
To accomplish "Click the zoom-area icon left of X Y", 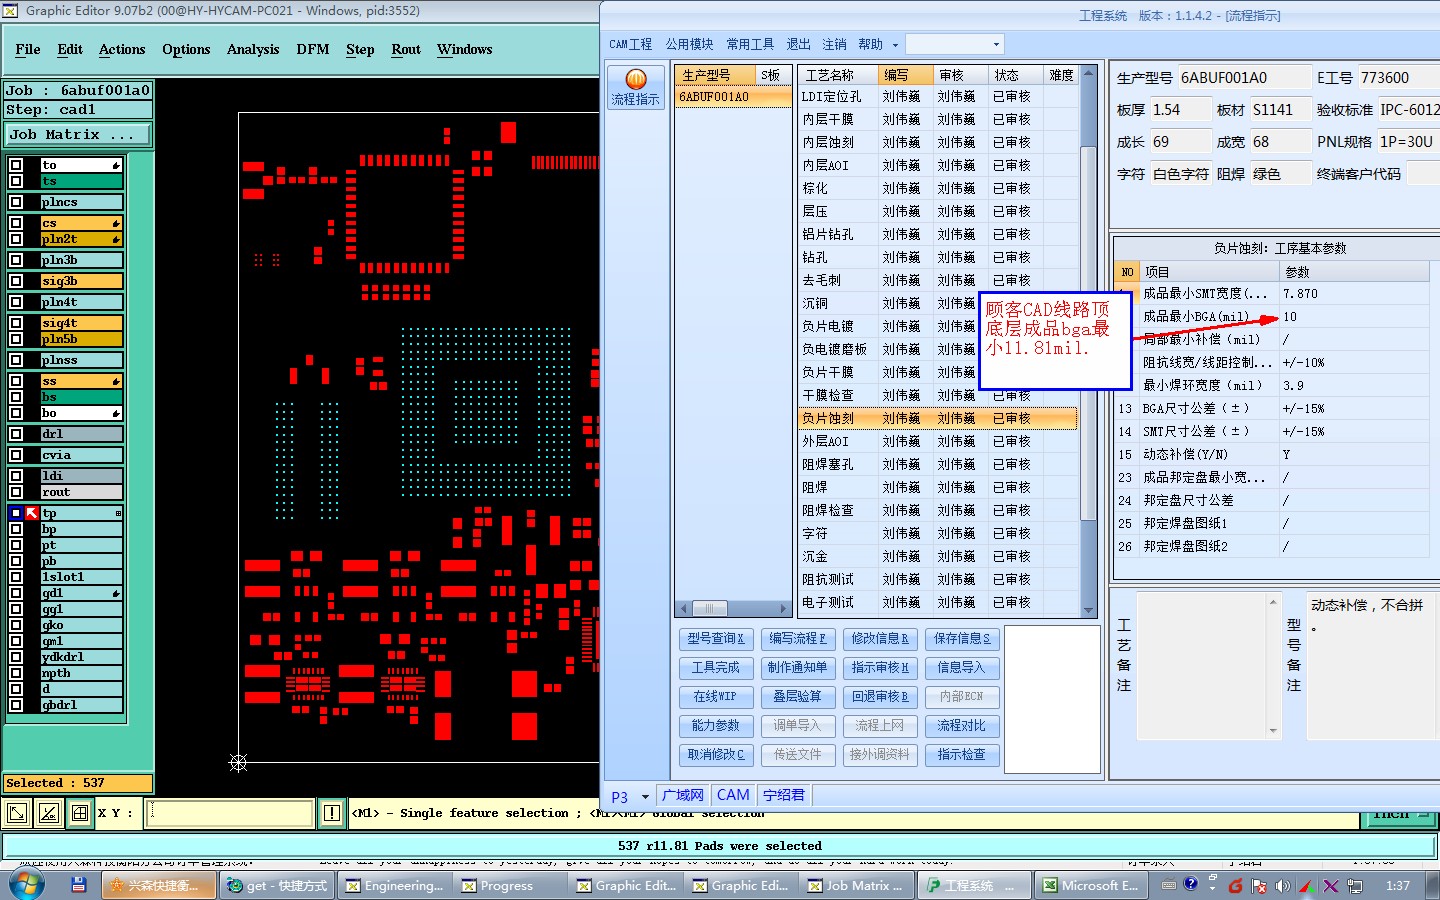I will pyautogui.click(x=17, y=813).
